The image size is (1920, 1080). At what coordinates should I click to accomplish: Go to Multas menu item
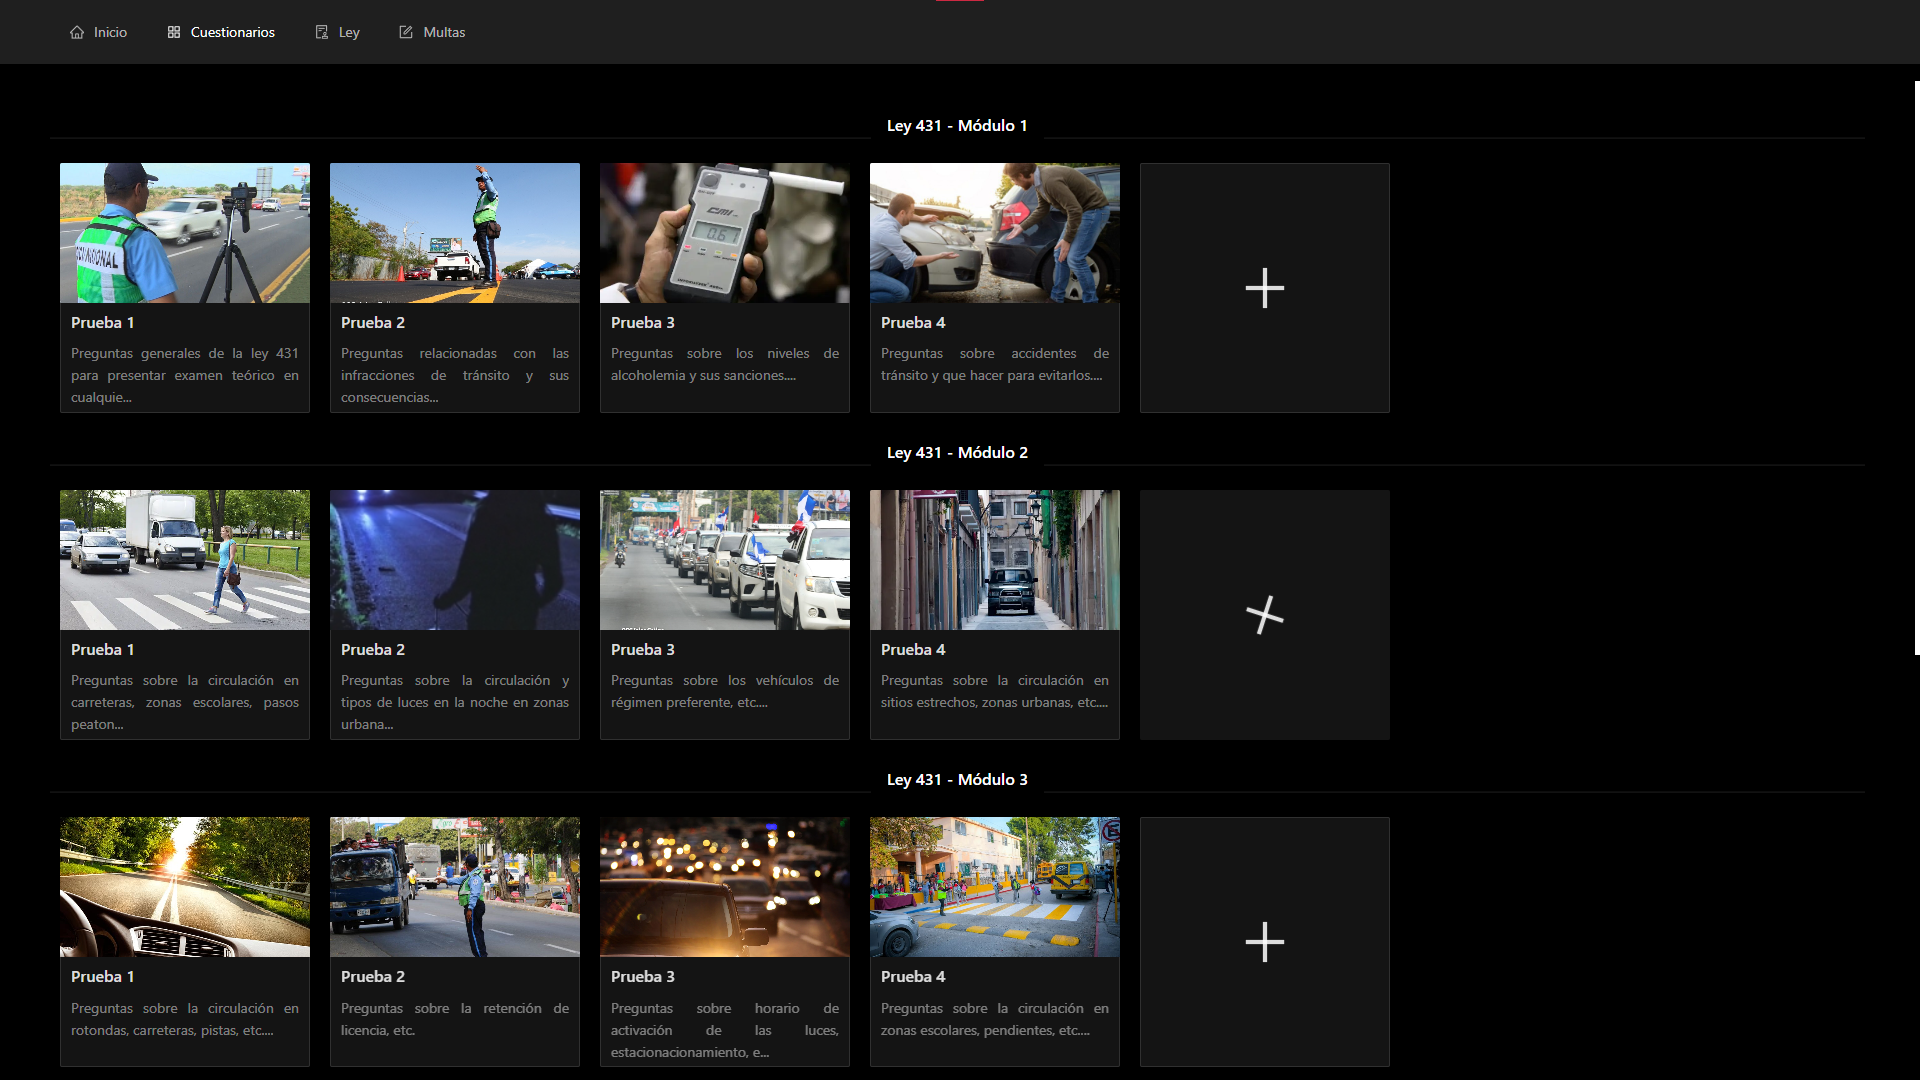point(444,32)
